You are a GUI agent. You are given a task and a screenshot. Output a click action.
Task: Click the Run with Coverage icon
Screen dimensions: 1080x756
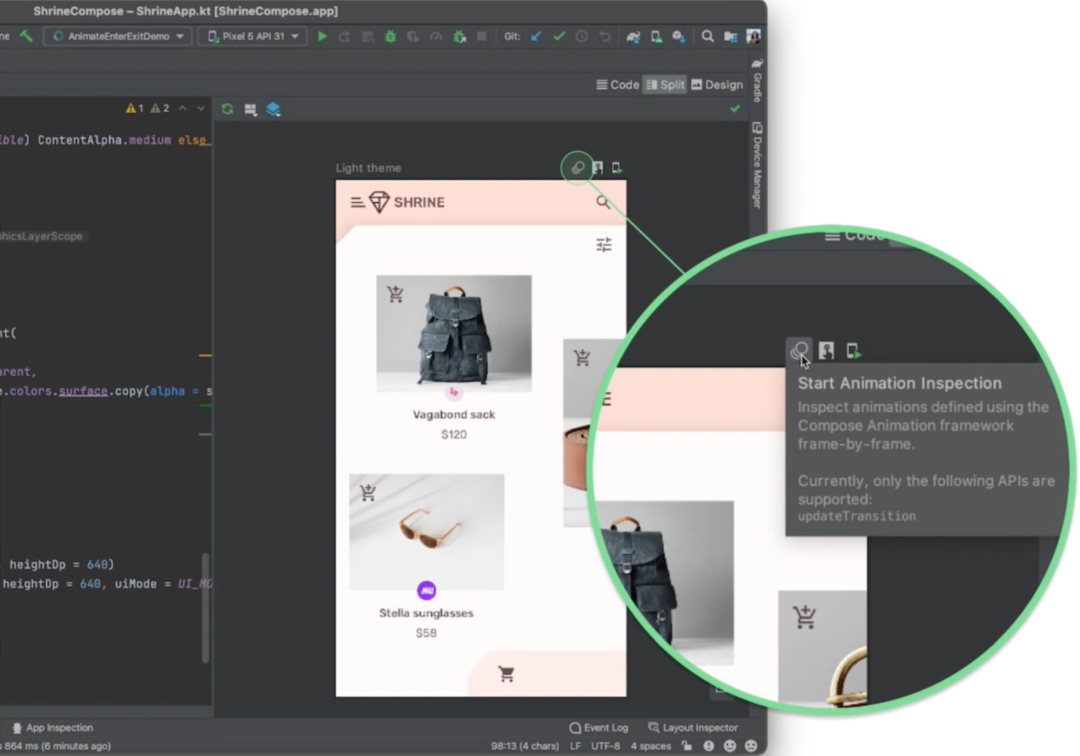click(x=413, y=36)
